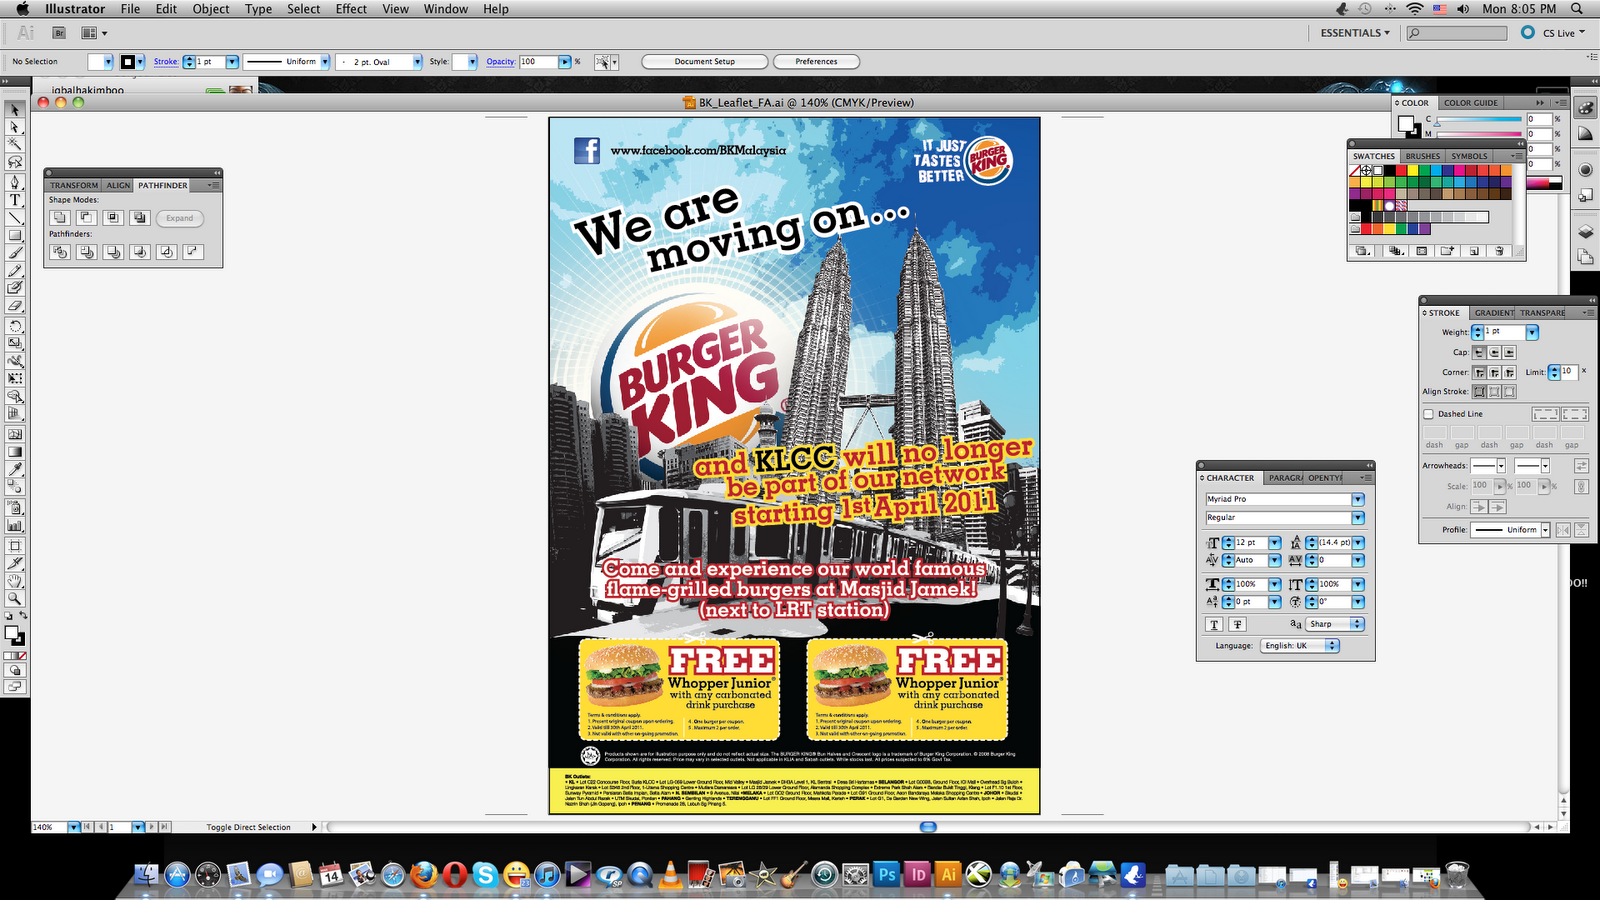Screen dimensions: 1600x900
Task: Click the Stroke link in control bar
Action: [x=166, y=62]
